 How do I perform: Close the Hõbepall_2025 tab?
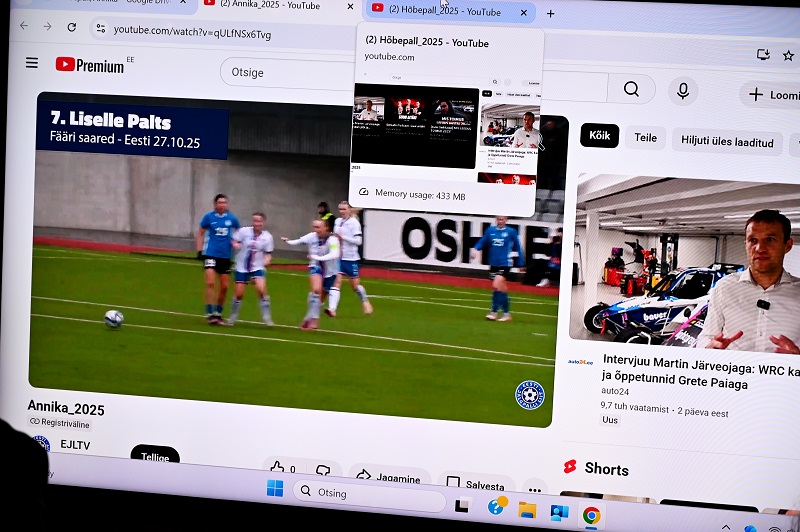pos(523,13)
